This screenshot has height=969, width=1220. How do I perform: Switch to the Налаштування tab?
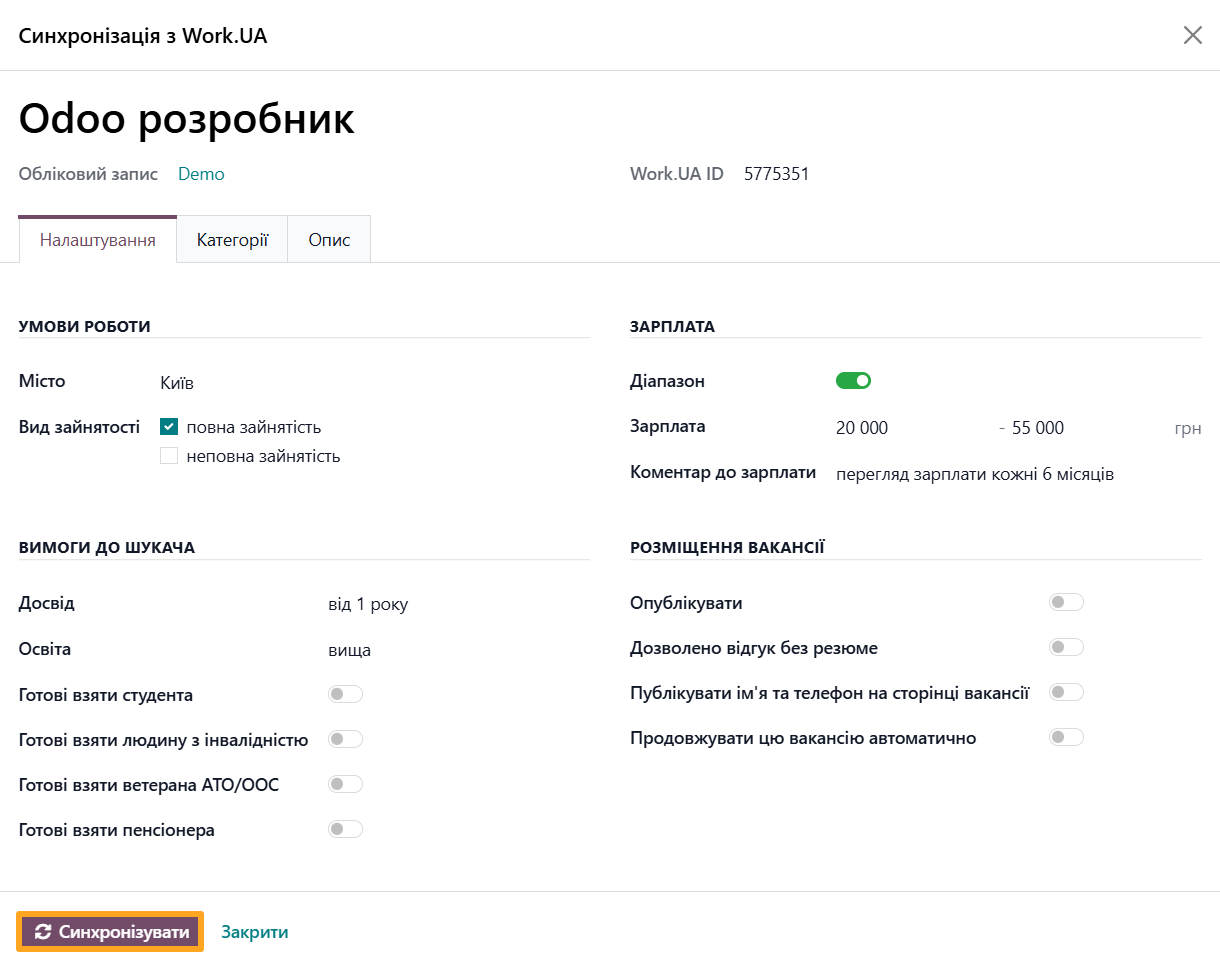[98, 240]
